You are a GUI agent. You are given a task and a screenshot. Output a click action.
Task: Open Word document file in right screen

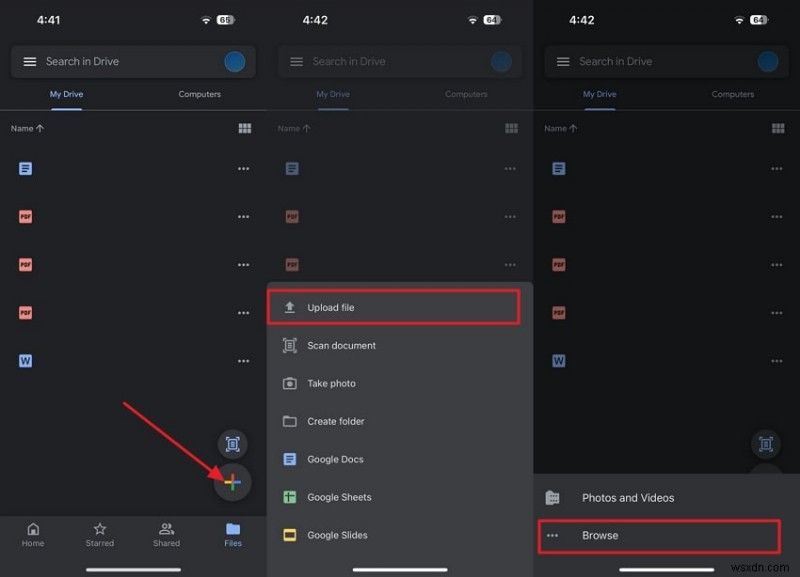click(x=559, y=361)
